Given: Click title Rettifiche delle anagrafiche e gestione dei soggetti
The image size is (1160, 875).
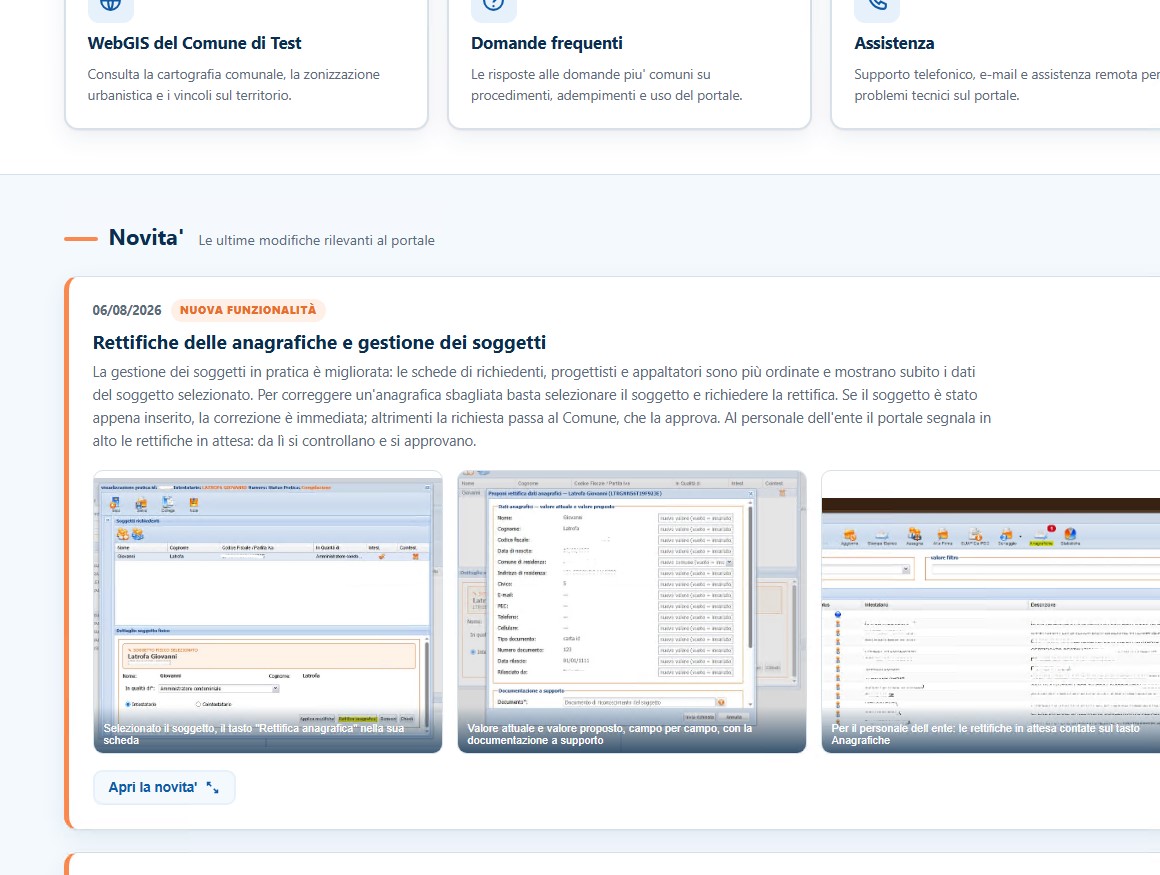Looking at the screenshot, I should point(319,342).
